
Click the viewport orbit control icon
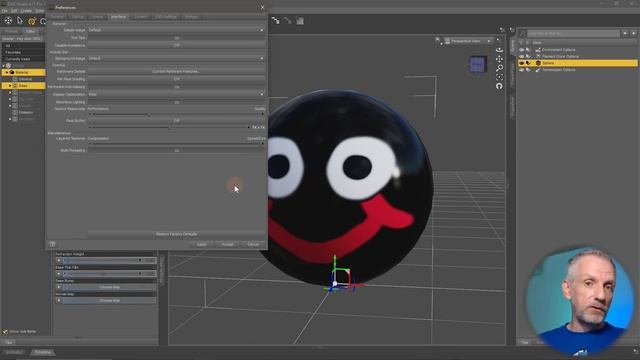[x=499, y=50]
